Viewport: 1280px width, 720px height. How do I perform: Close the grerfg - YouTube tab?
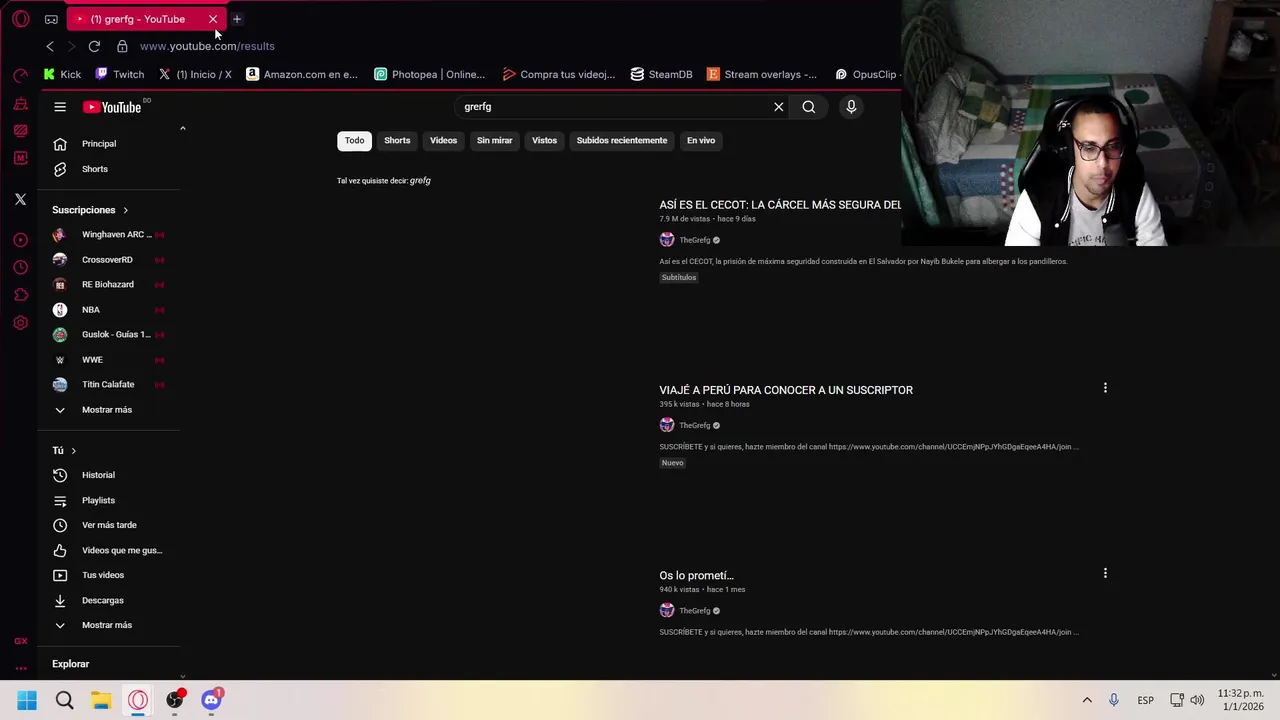pos(213,19)
